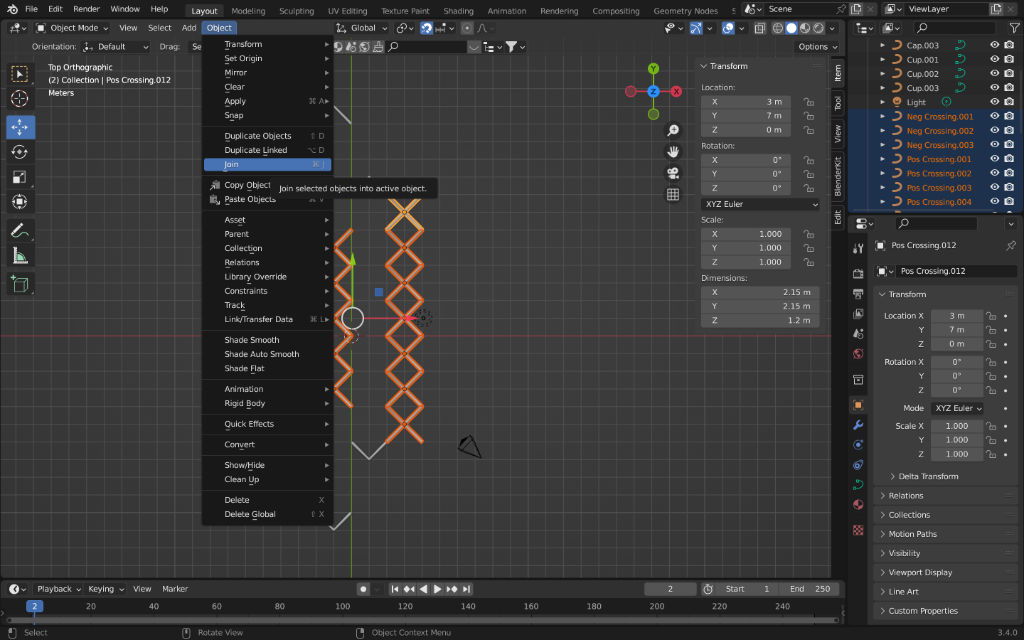Select the Rotate tool in left toolbar

click(20, 152)
